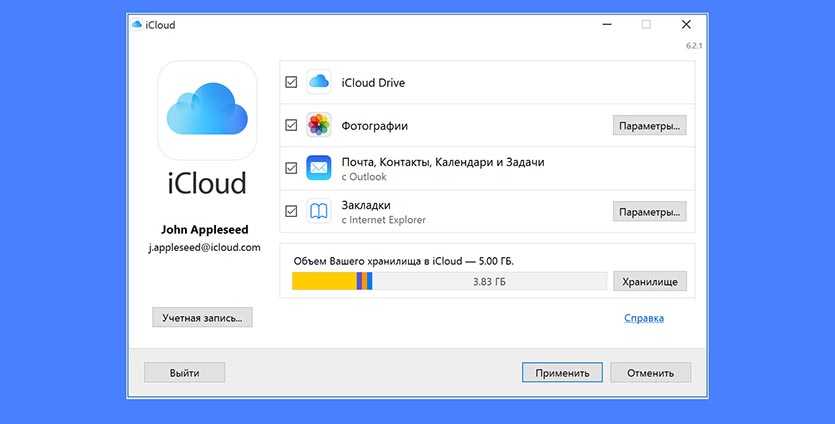Click the Выйти sign-out button

pos(184,372)
